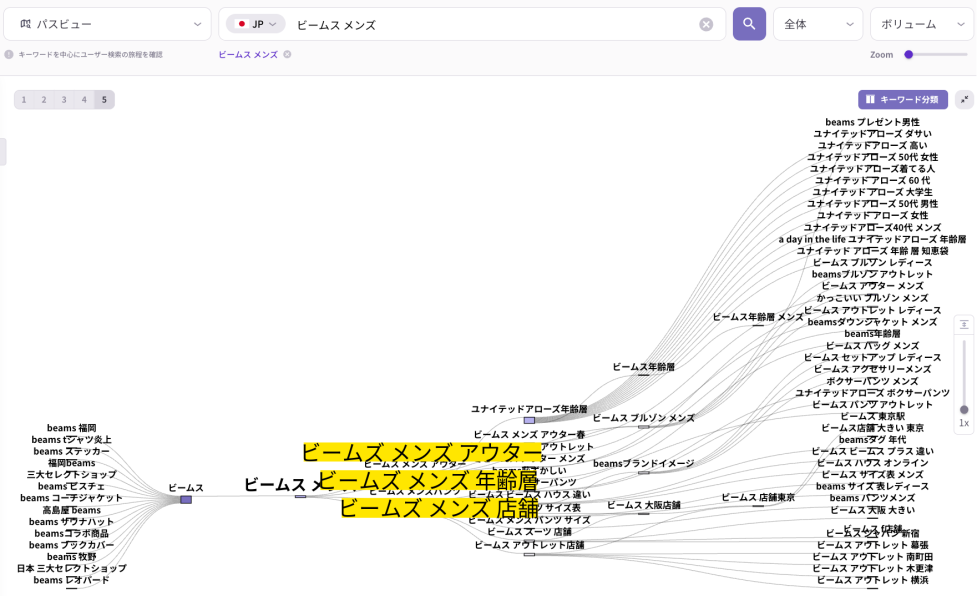Click the beamsダウンジャケット メンズ keyword

point(872,322)
